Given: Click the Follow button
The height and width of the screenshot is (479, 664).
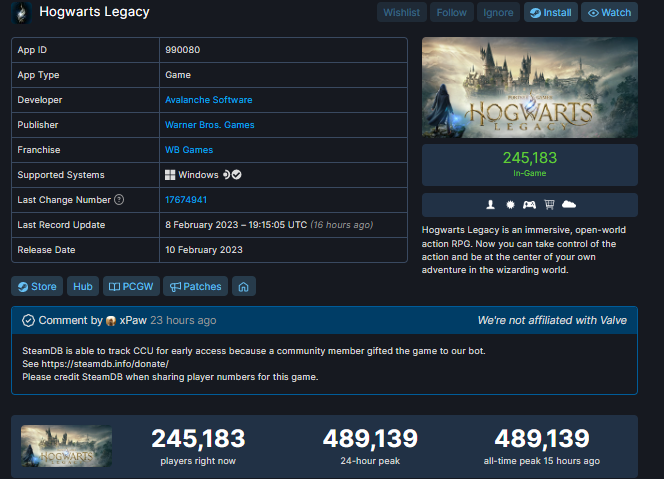Looking at the screenshot, I should pyautogui.click(x=451, y=13).
